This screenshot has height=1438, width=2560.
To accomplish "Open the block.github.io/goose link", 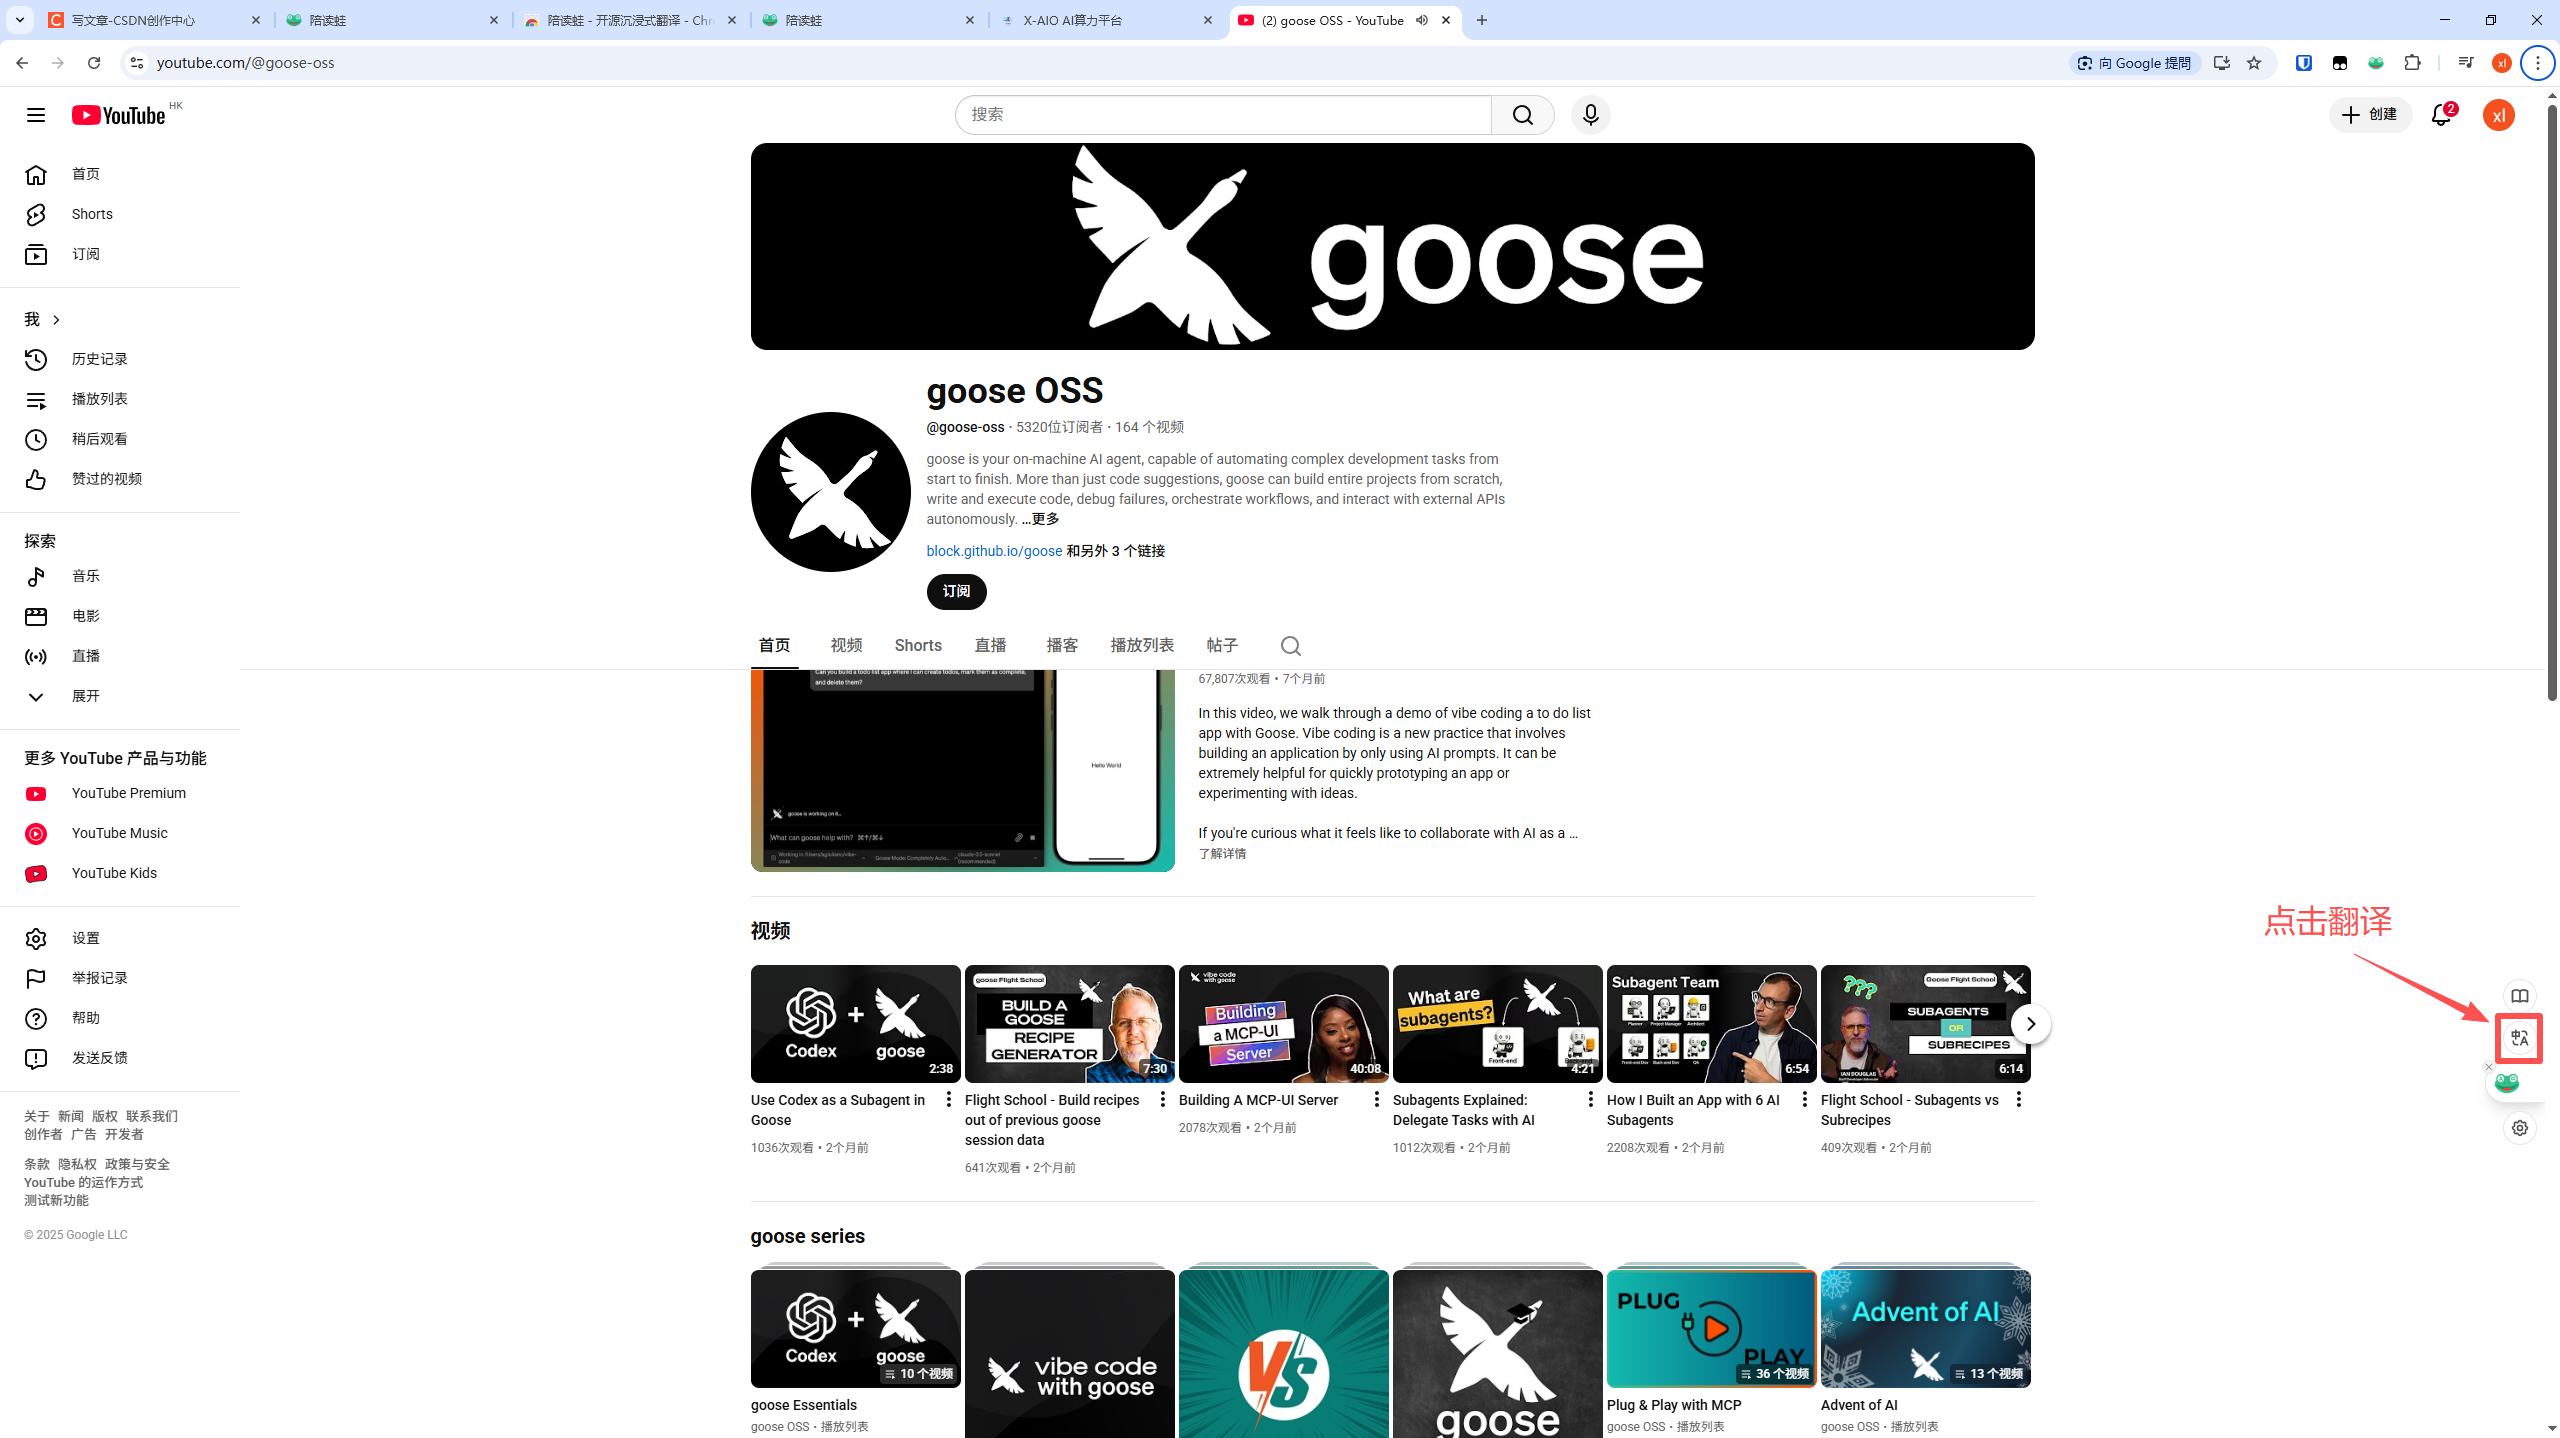I will (993, 551).
